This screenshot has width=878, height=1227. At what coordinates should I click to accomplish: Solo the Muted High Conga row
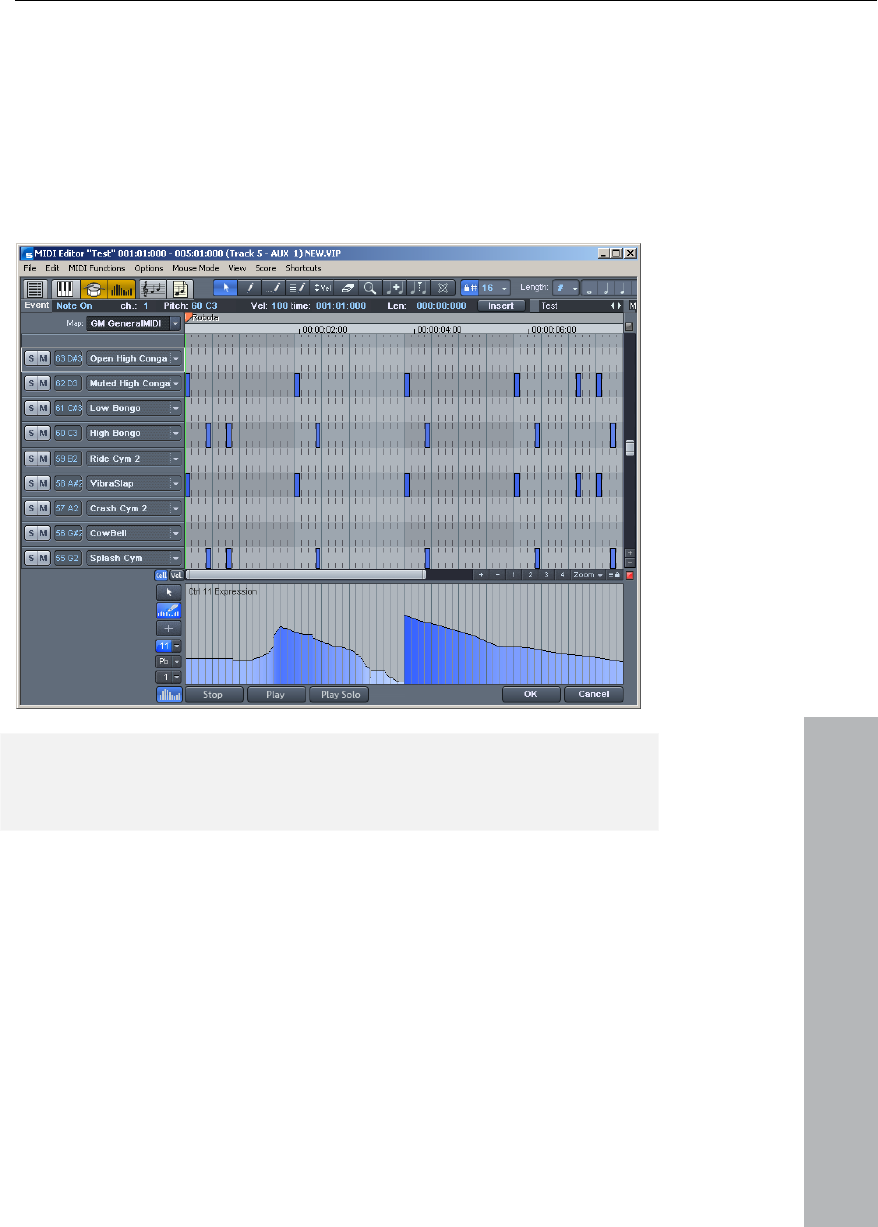point(31,383)
